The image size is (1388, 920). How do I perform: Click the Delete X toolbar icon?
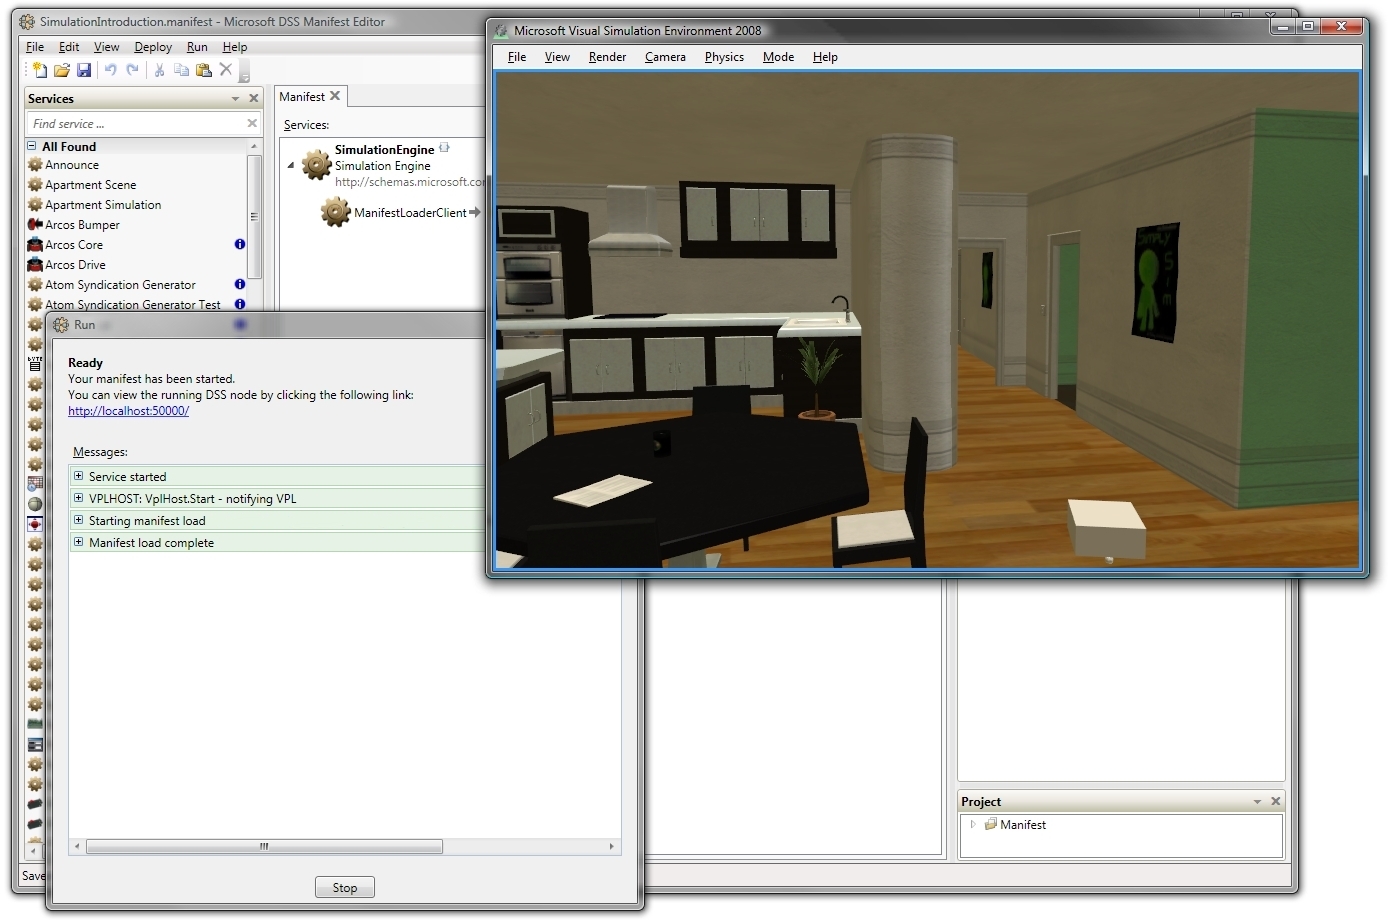pos(226,70)
